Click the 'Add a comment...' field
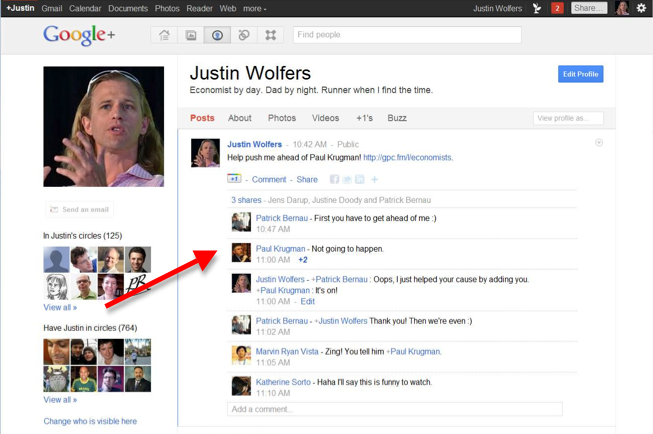The image size is (653, 434). pos(395,409)
